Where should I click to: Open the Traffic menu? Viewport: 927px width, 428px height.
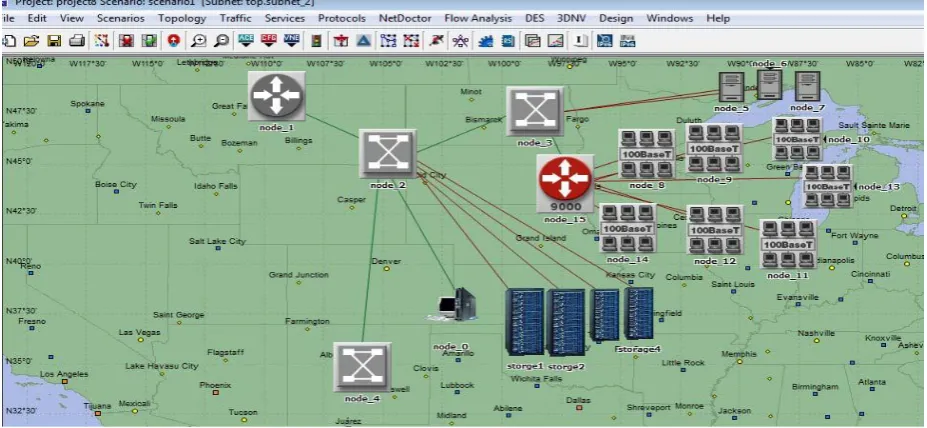tap(235, 18)
